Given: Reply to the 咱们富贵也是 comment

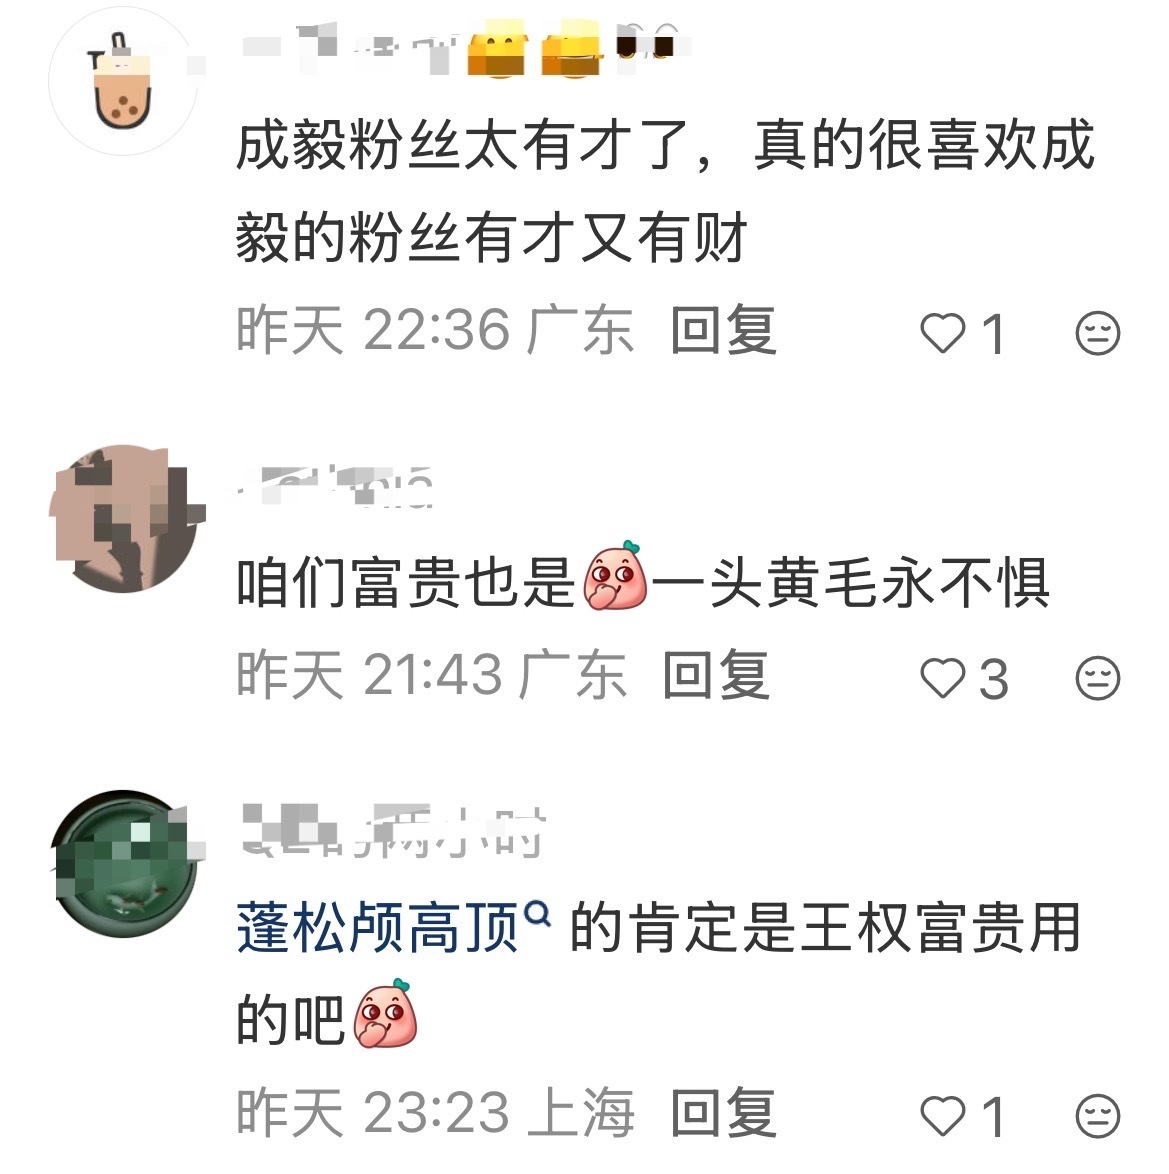Looking at the screenshot, I should [717, 675].
